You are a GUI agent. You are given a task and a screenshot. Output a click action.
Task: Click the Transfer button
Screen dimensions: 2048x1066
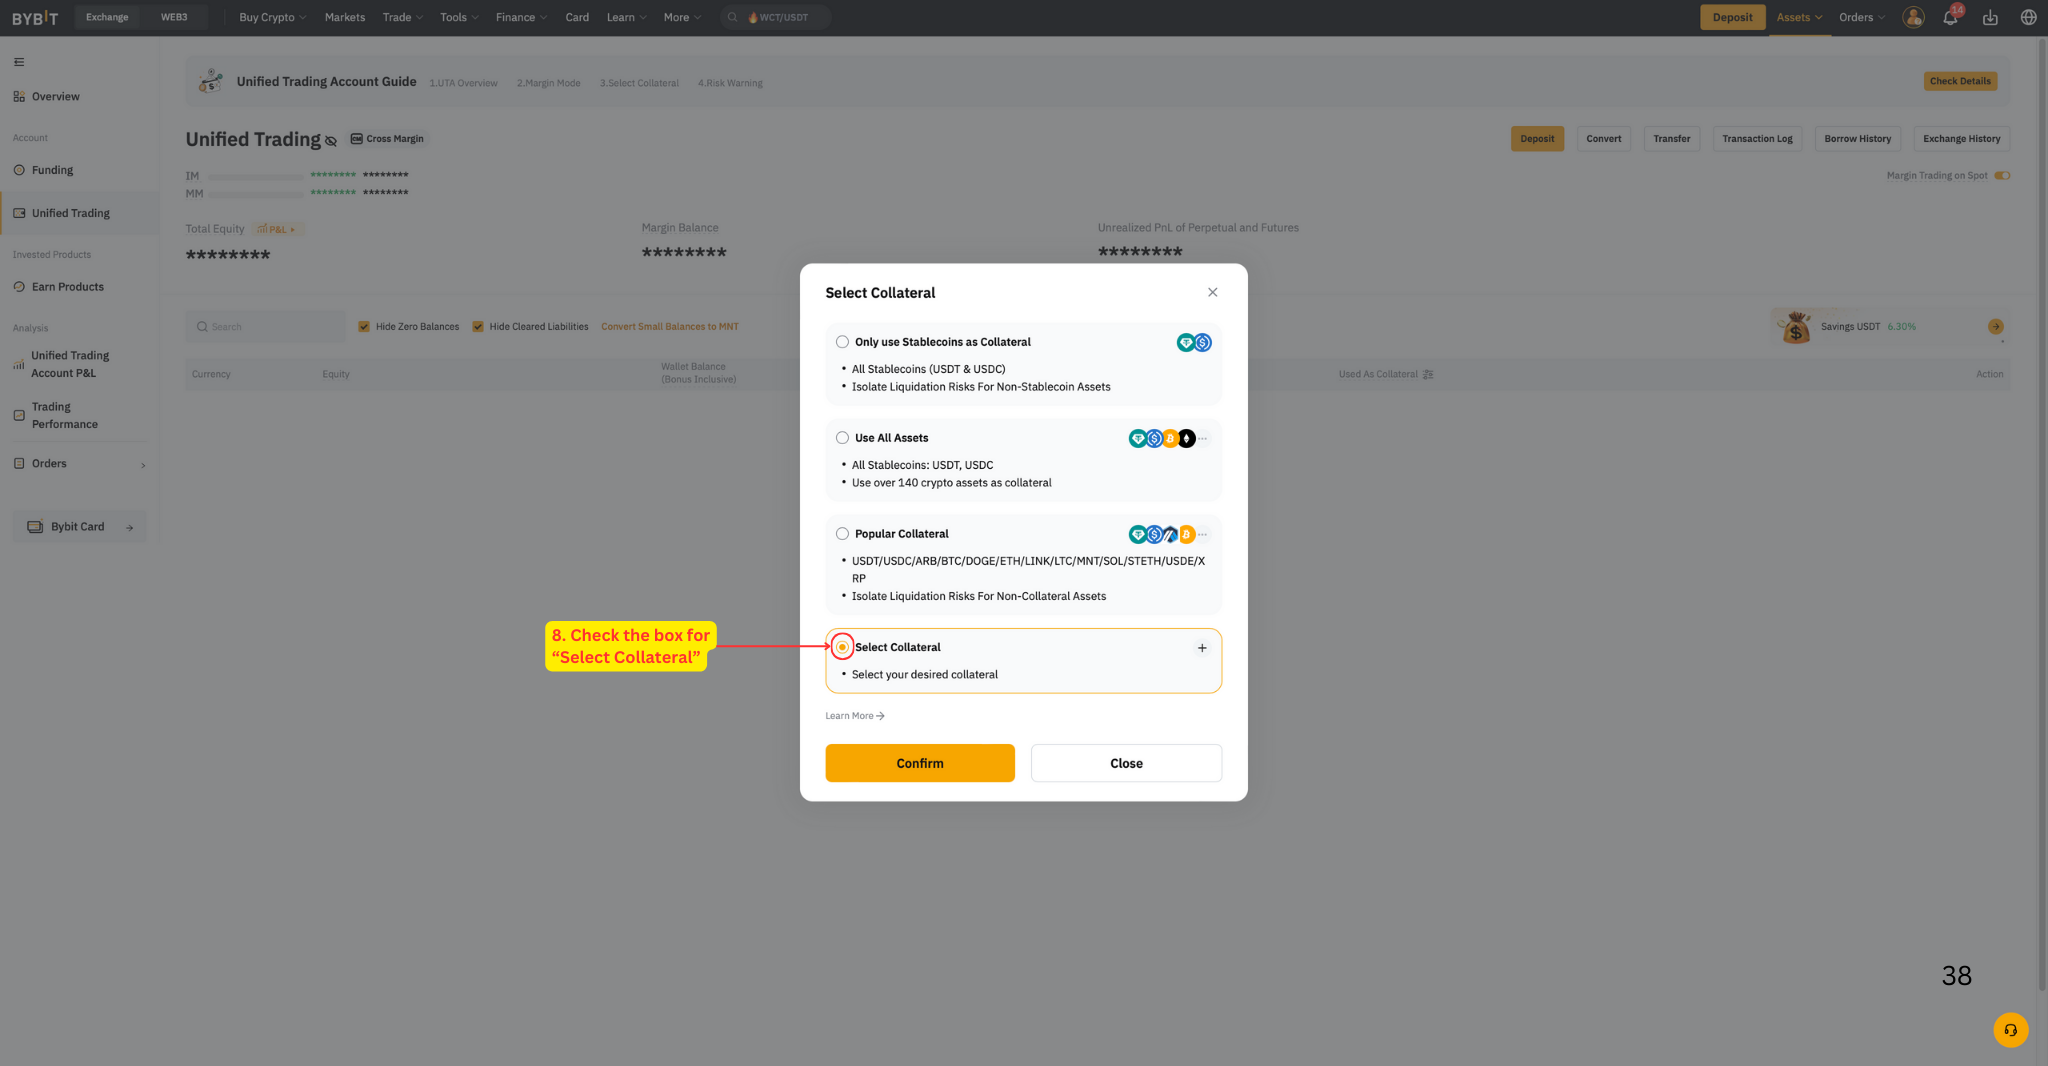(1671, 139)
